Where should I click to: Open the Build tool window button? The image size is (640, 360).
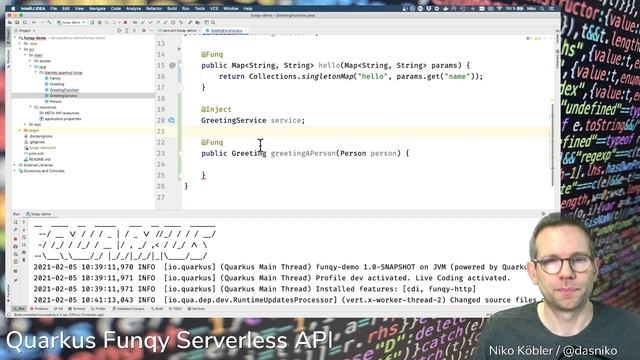[157, 309]
